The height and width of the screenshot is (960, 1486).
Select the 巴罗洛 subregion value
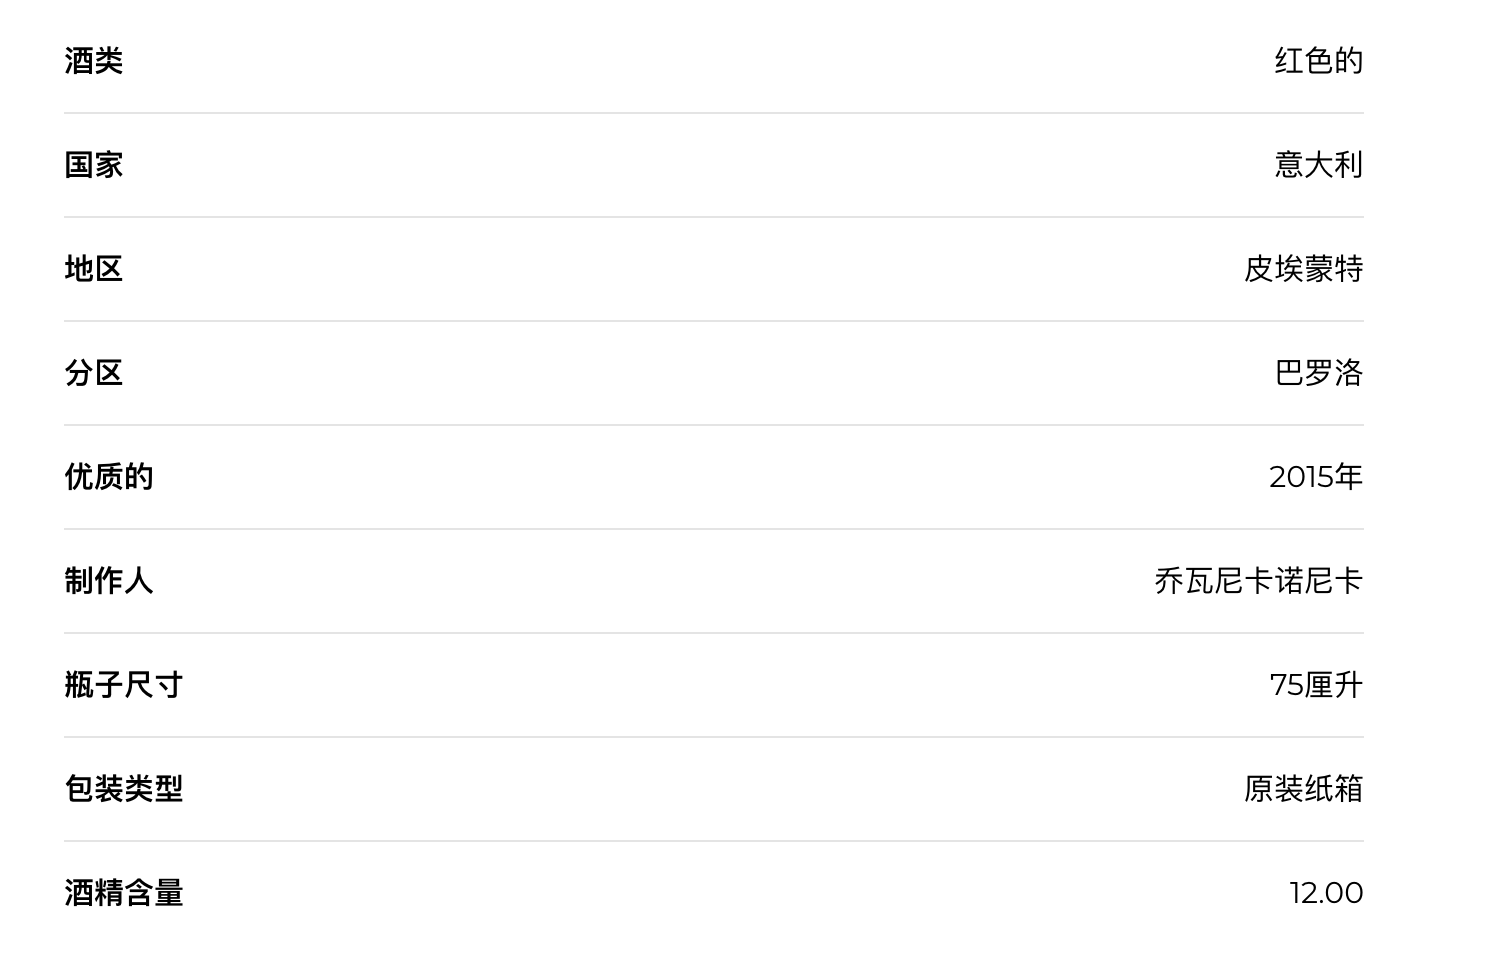[1318, 373]
